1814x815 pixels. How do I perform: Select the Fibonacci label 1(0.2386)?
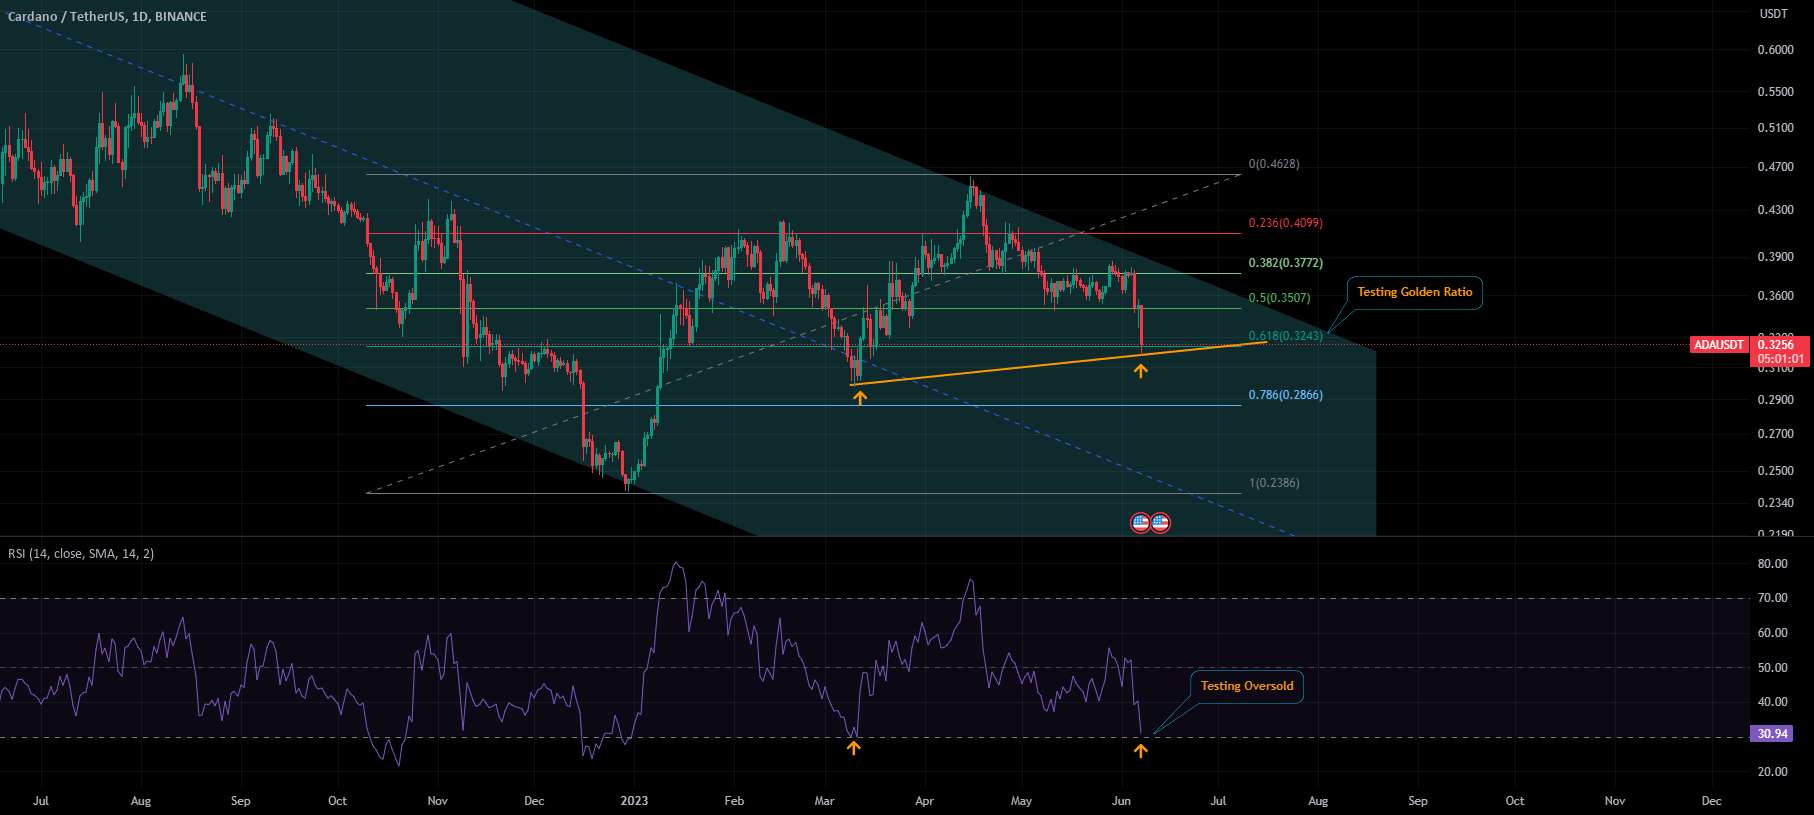(1274, 483)
